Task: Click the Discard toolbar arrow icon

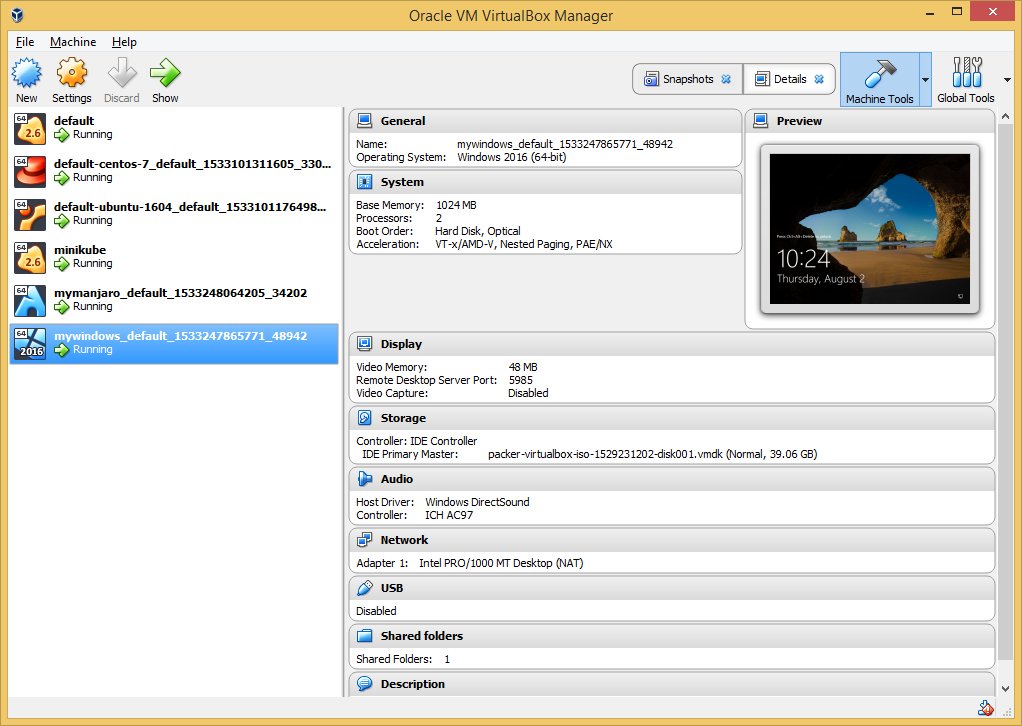Action: (122, 73)
